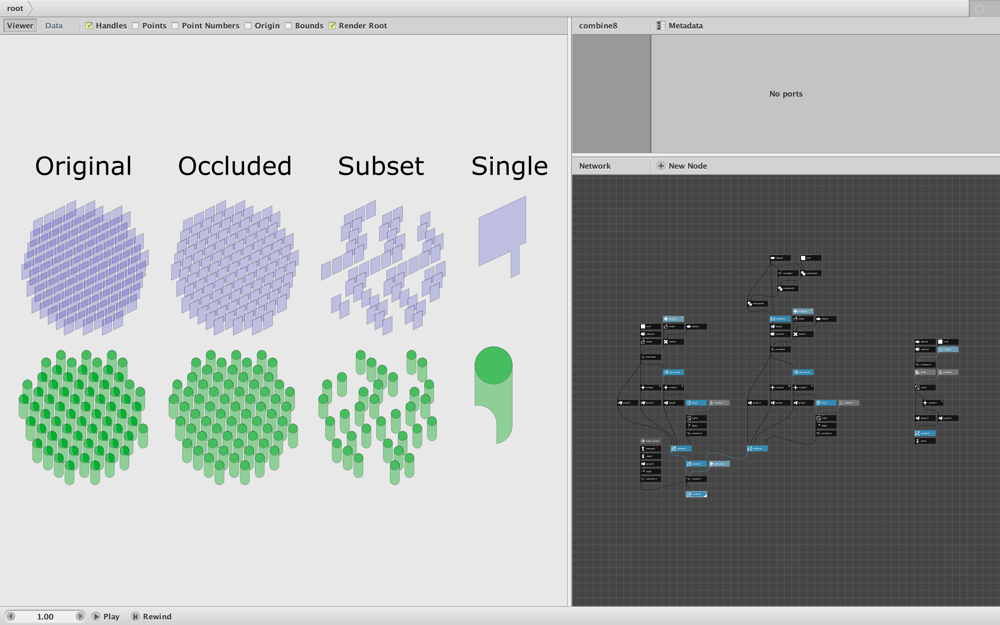Click the frame number field showing 1.00
The height and width of the screenshot is (625, 1000).
click(x=45, y=616)
